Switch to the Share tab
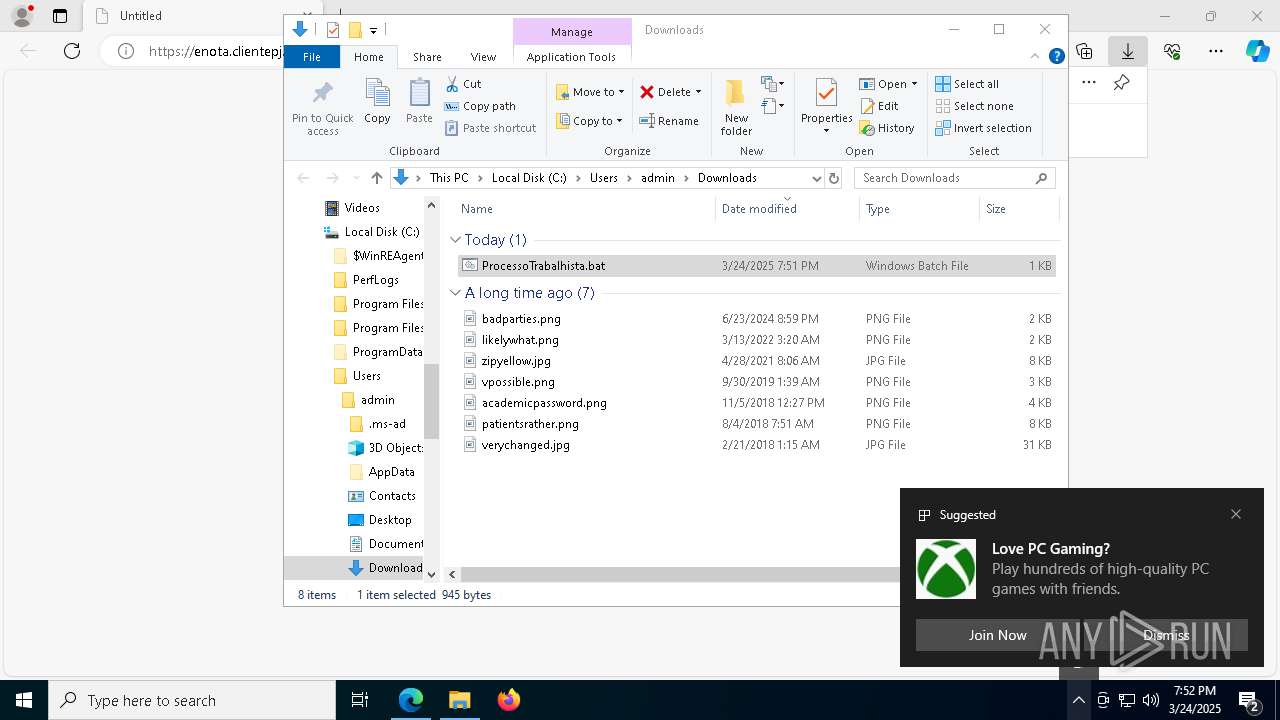The image size is (1280, 720). [x=427, y=57]
